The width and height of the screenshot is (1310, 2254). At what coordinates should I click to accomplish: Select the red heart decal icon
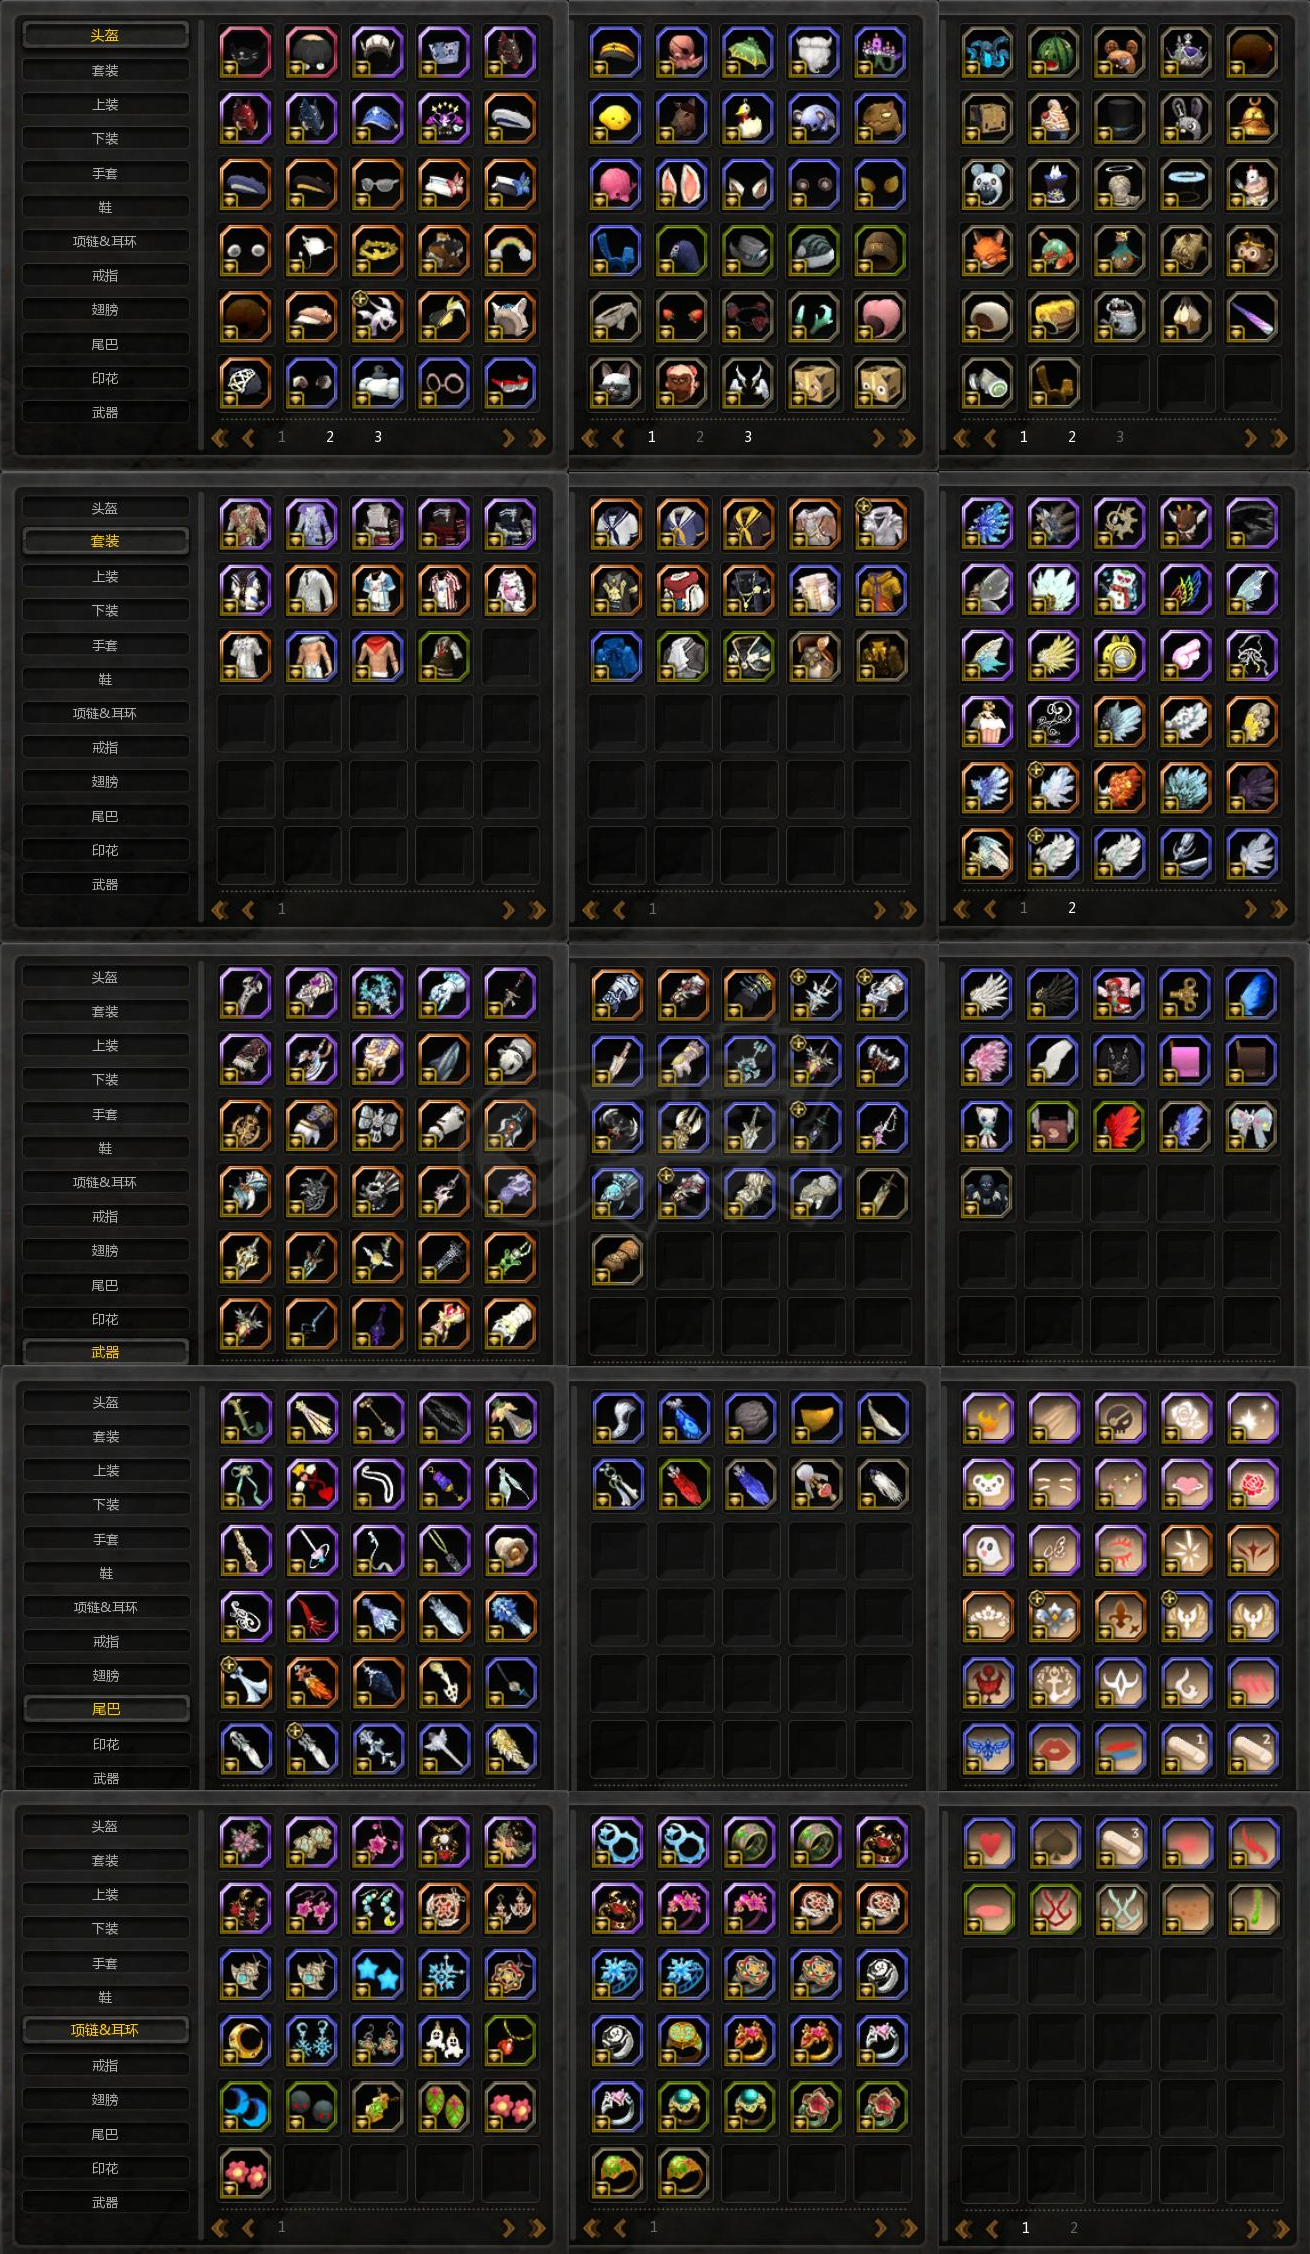point(988,1842)
